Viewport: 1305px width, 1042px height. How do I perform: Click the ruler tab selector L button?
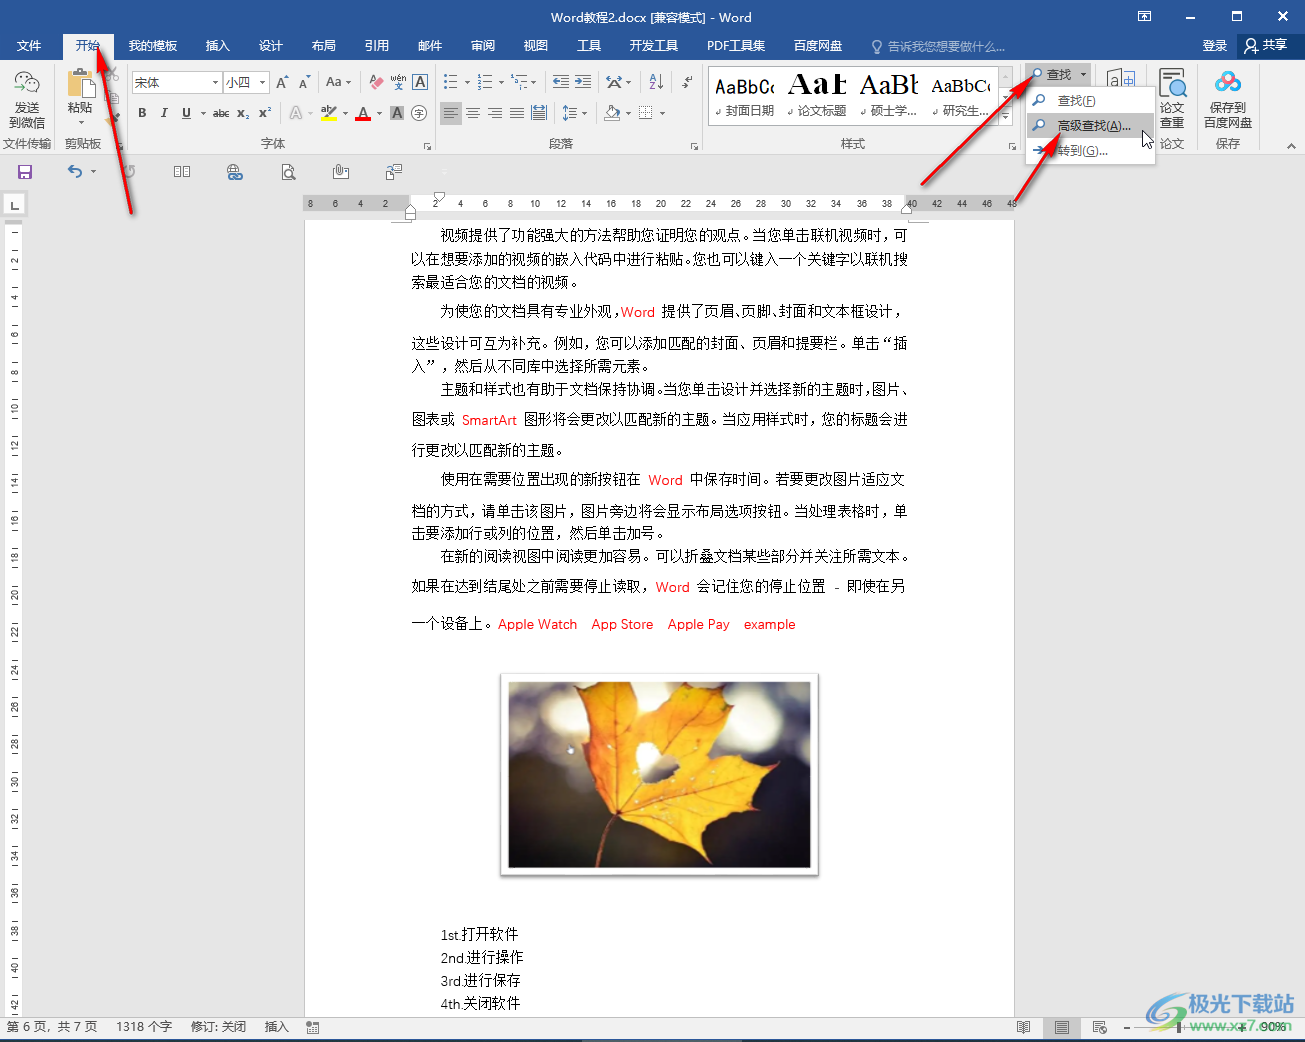(x=14, y=206)
